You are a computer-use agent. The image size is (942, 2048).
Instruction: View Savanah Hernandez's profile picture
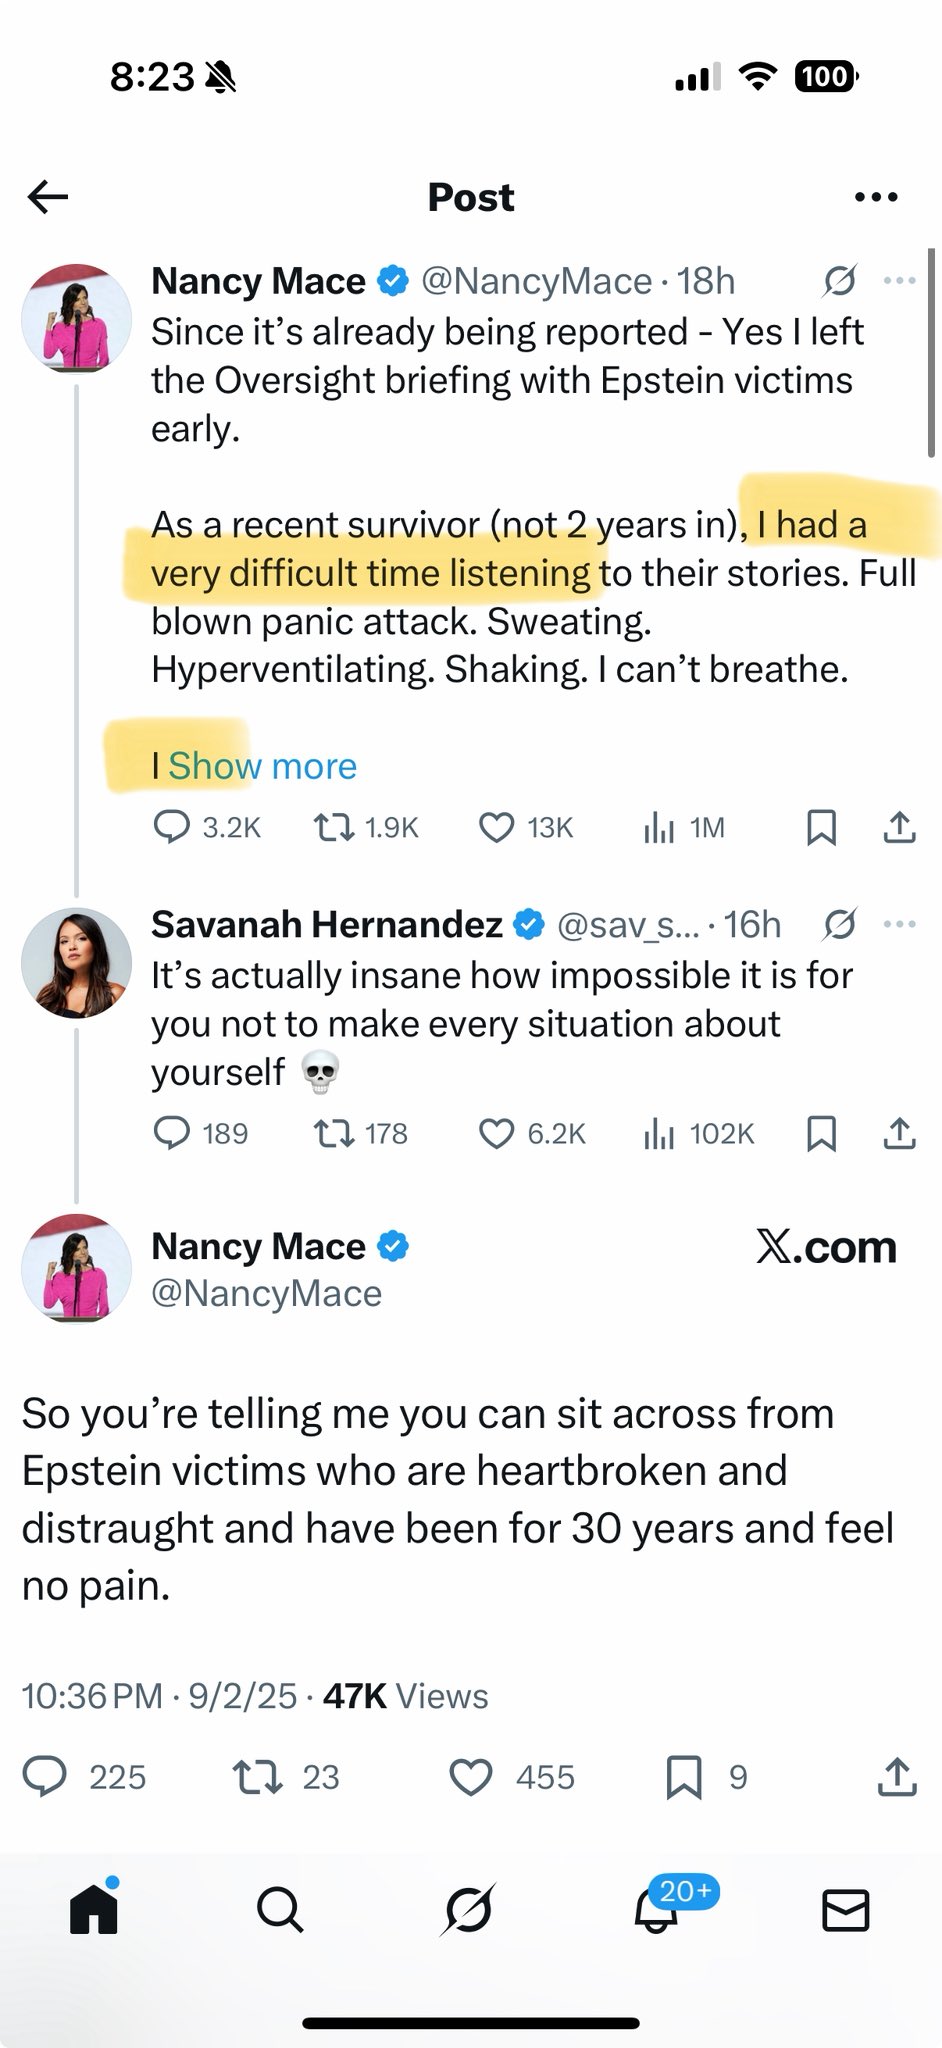click(x=76, y=962)
